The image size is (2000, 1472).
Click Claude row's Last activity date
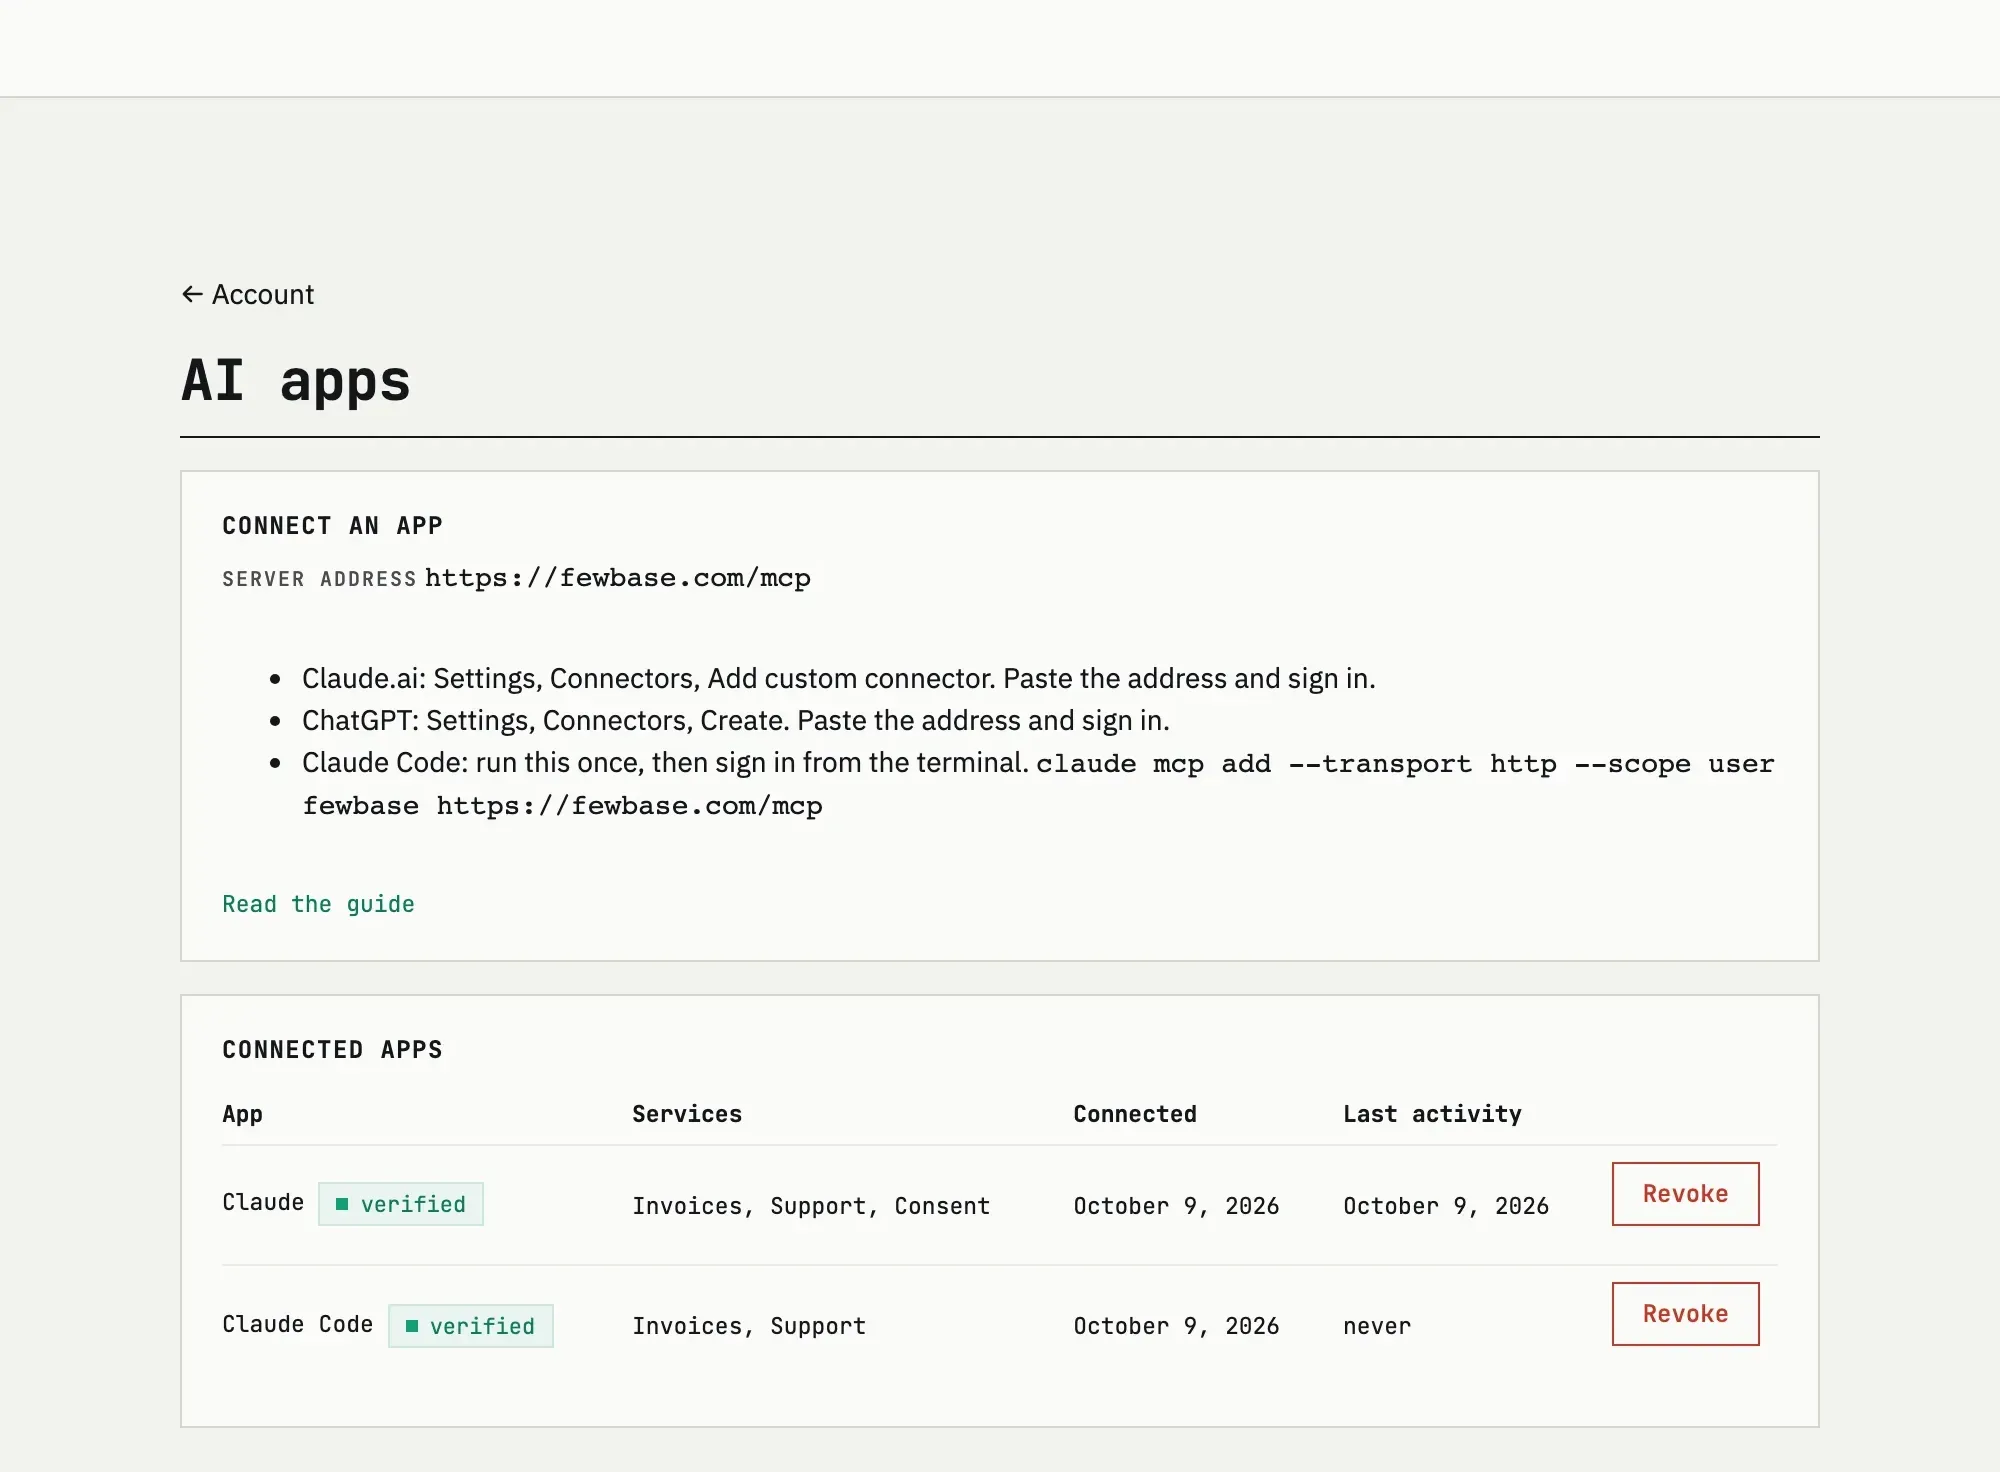pos(1446,1206)
